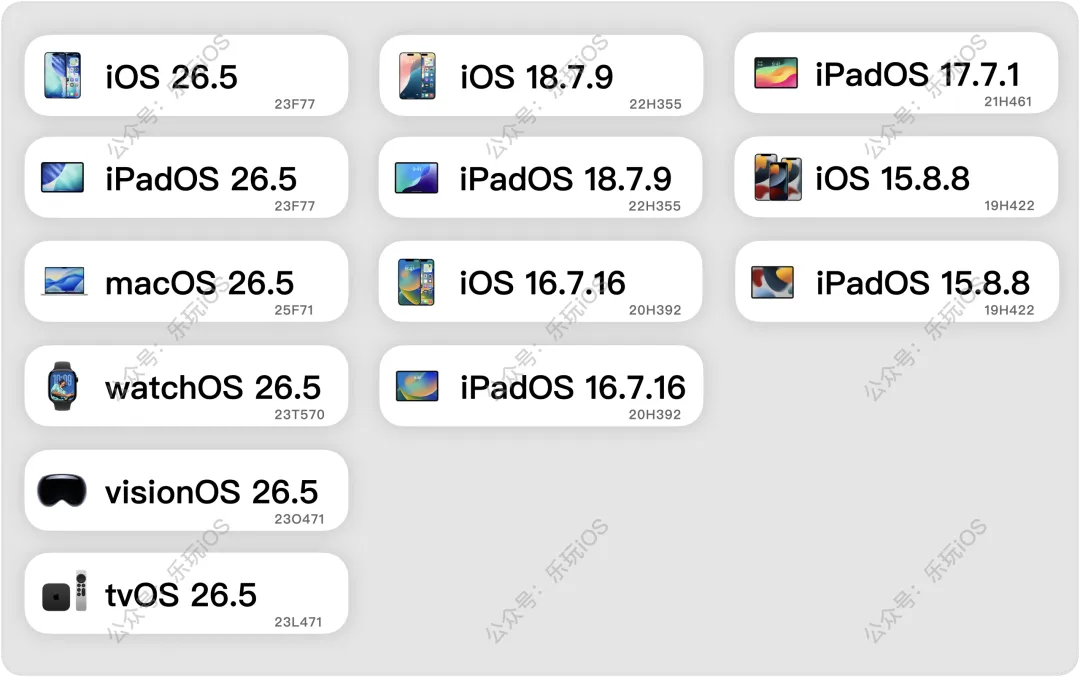Viewport: 1080px width, 677px height.
Task: Click the tvOS 26.5 title text
Action: 180,595
